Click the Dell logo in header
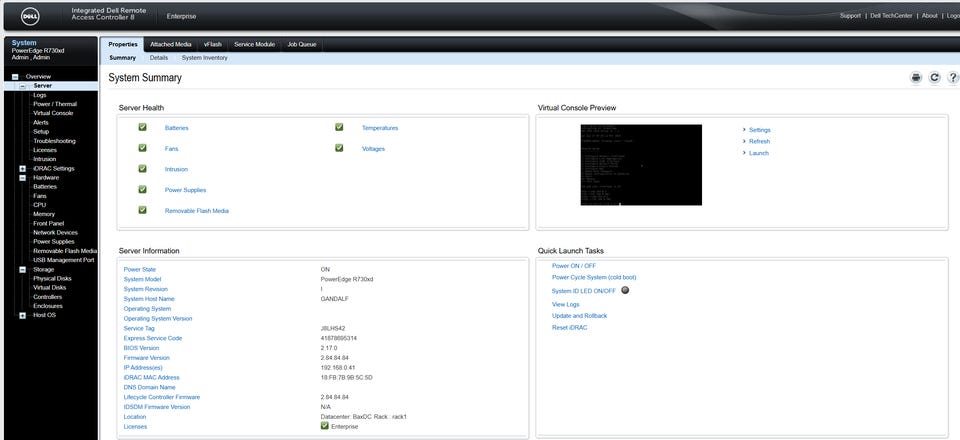Image resolution: width=960 pixels, height=440 pixels. [31, 15]
